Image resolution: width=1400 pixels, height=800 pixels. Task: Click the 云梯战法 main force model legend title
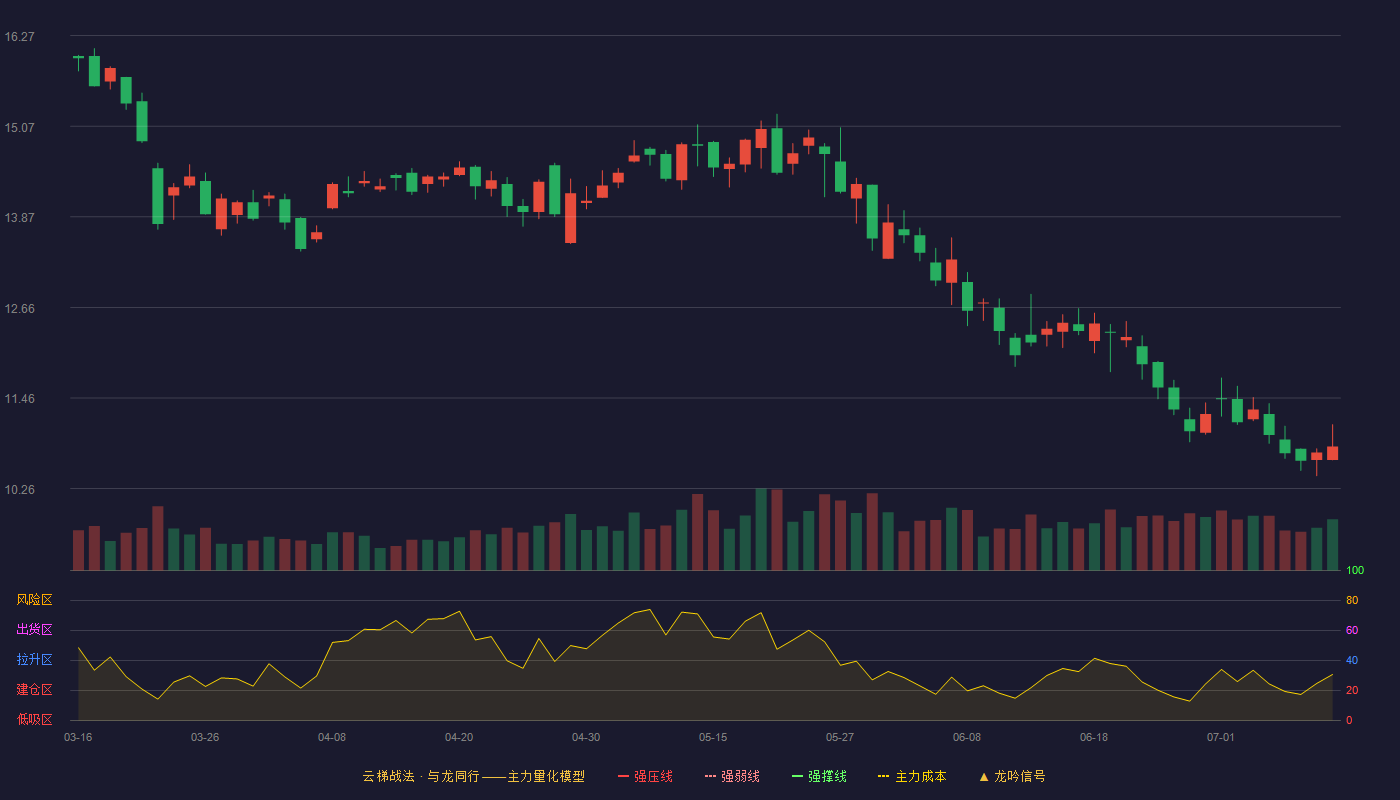click(x=473, y=776)
